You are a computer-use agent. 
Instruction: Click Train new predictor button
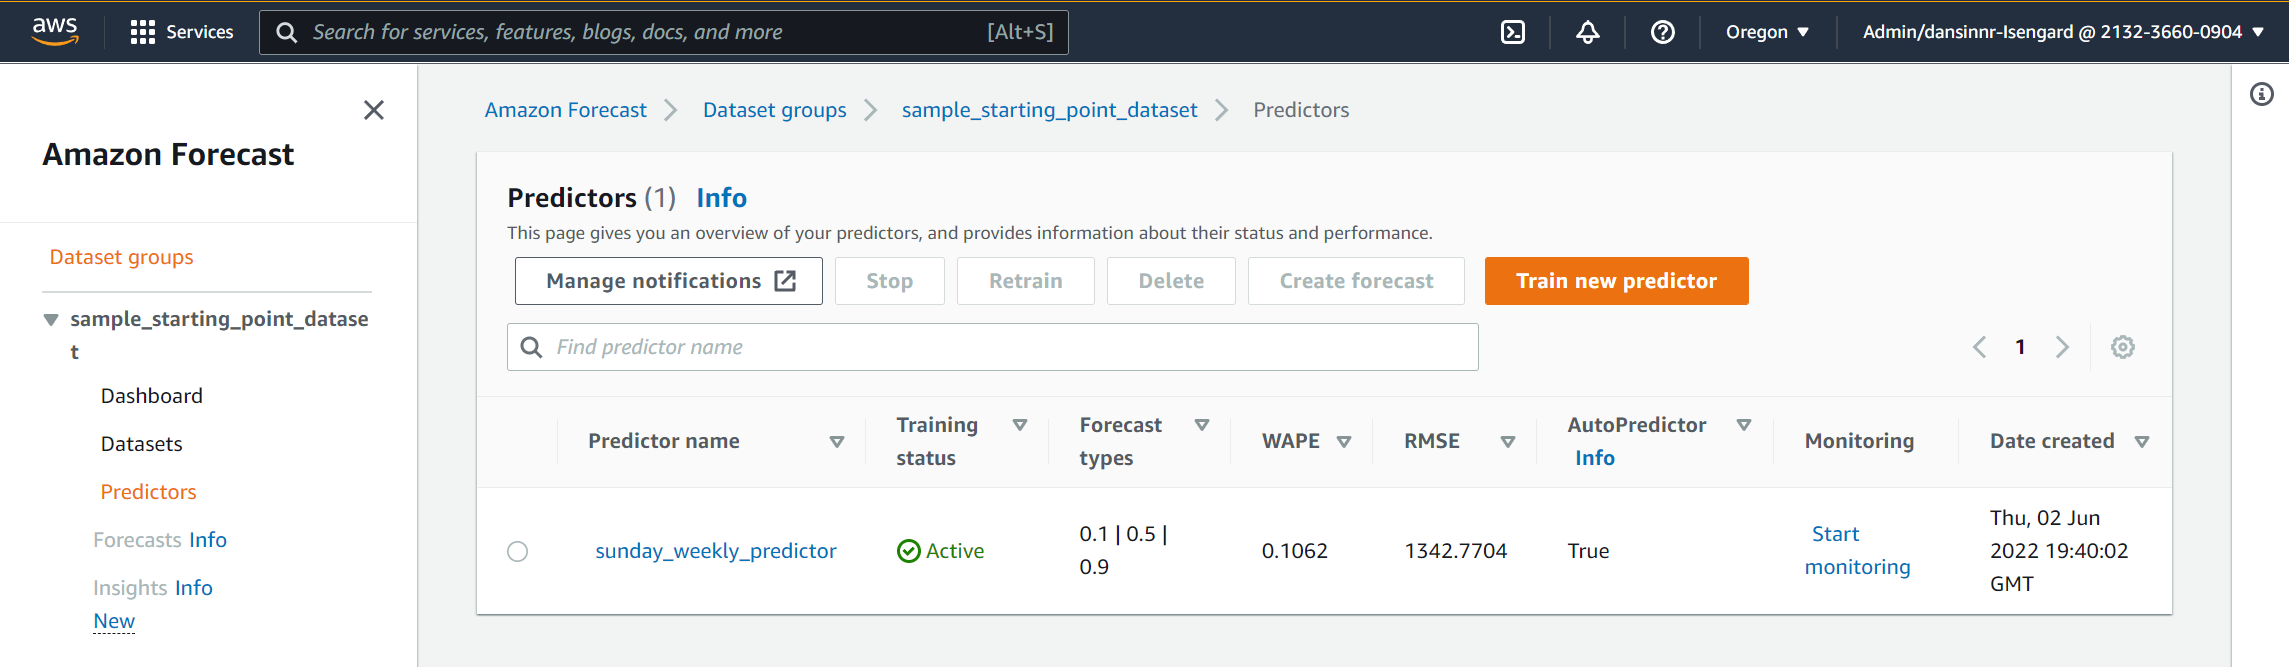coord(1617,281)
